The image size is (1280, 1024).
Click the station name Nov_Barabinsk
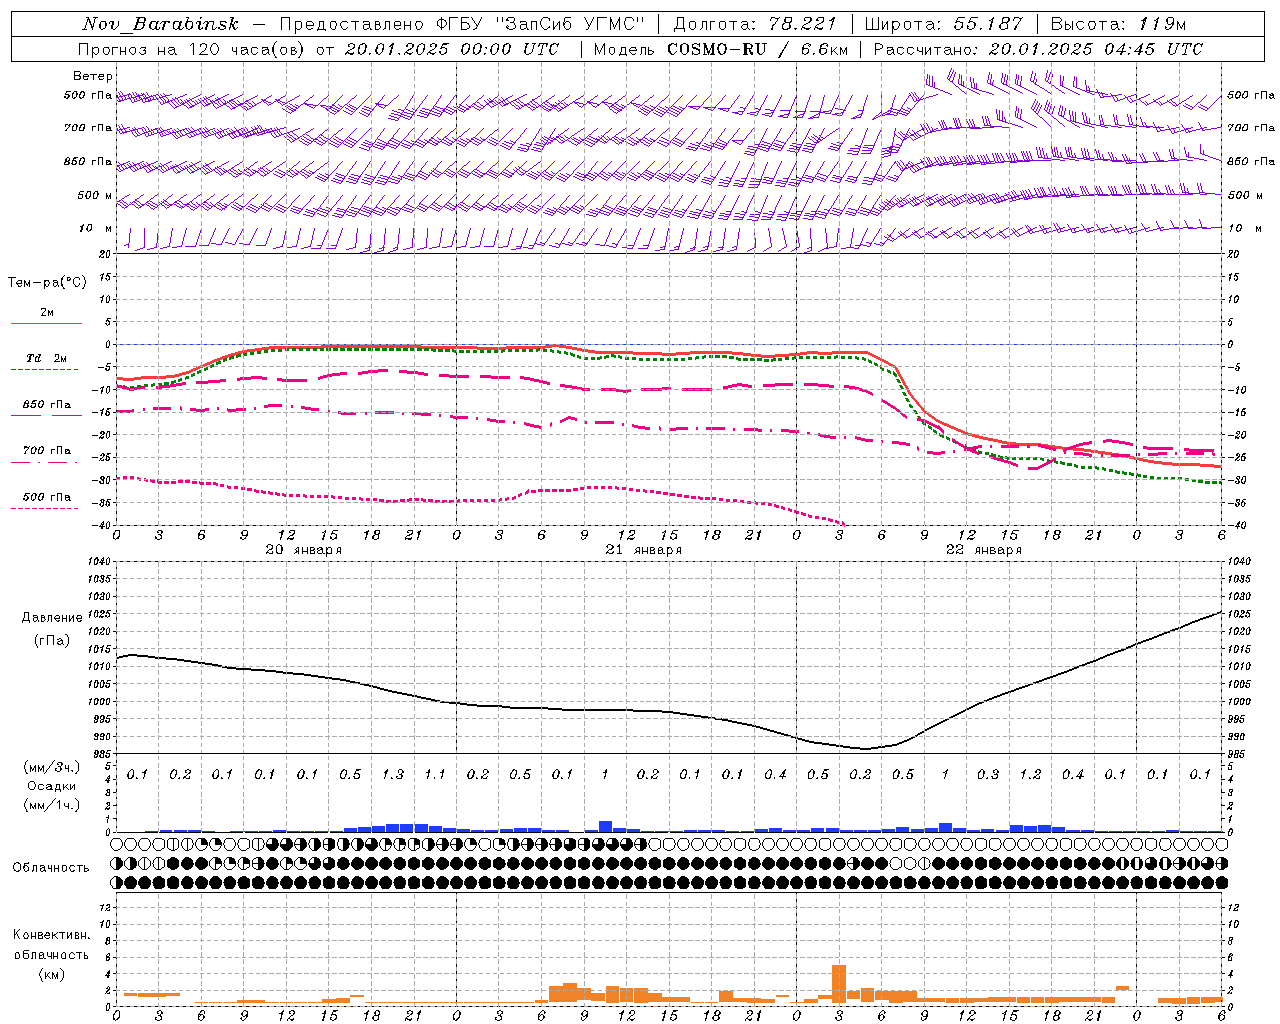point(161,24)
